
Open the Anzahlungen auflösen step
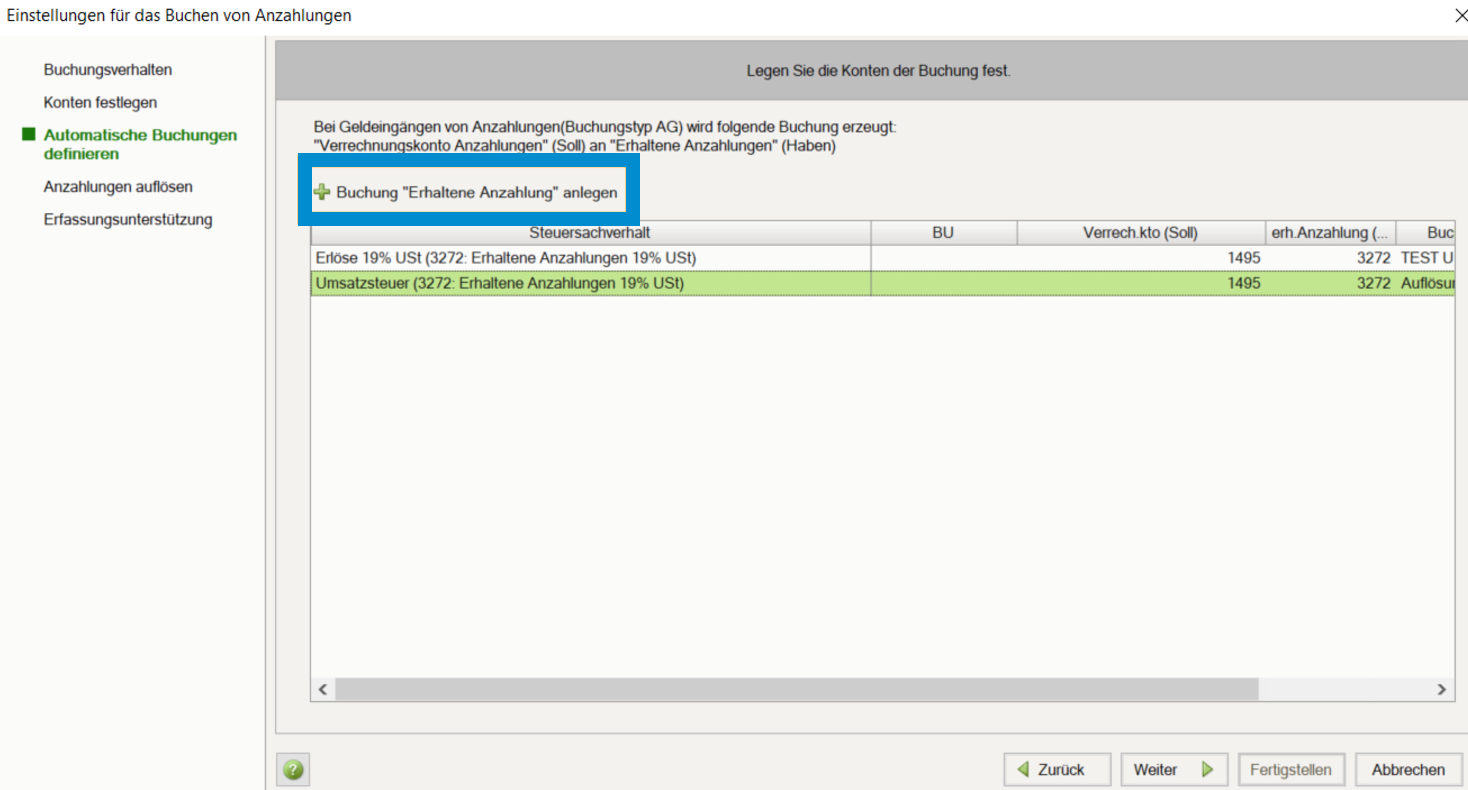(118, 187)
